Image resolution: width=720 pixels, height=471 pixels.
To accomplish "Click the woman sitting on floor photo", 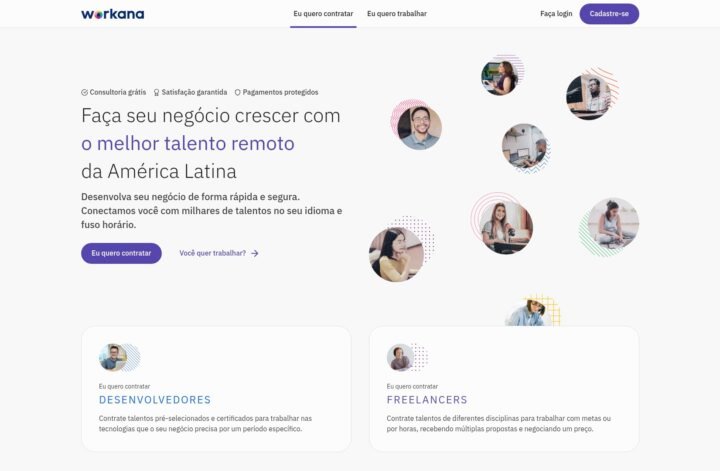I will pyautogui.click(x=613, y=224).
